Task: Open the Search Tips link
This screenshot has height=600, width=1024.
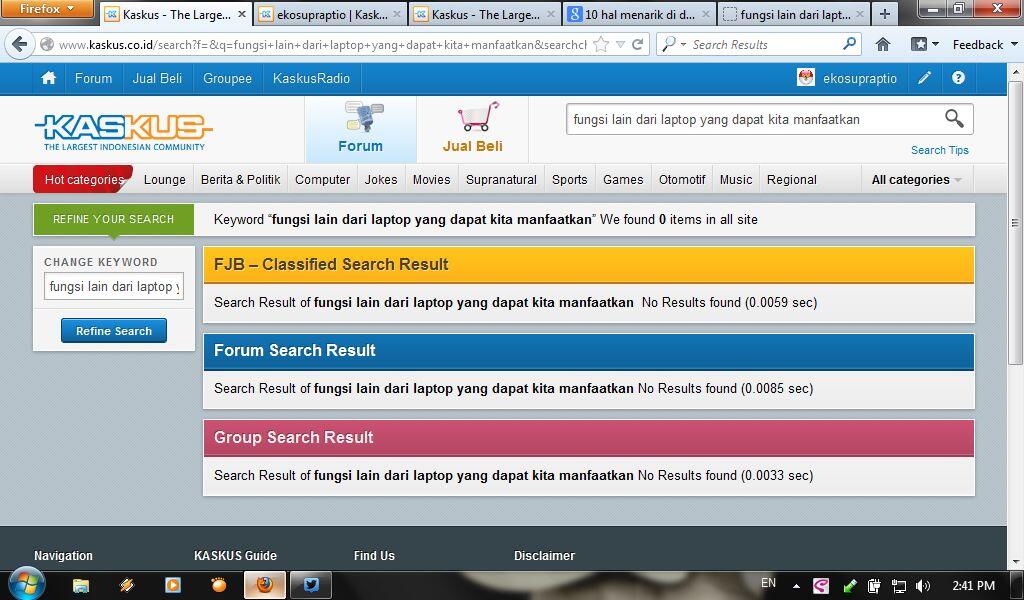Action: tap(939, 150)
